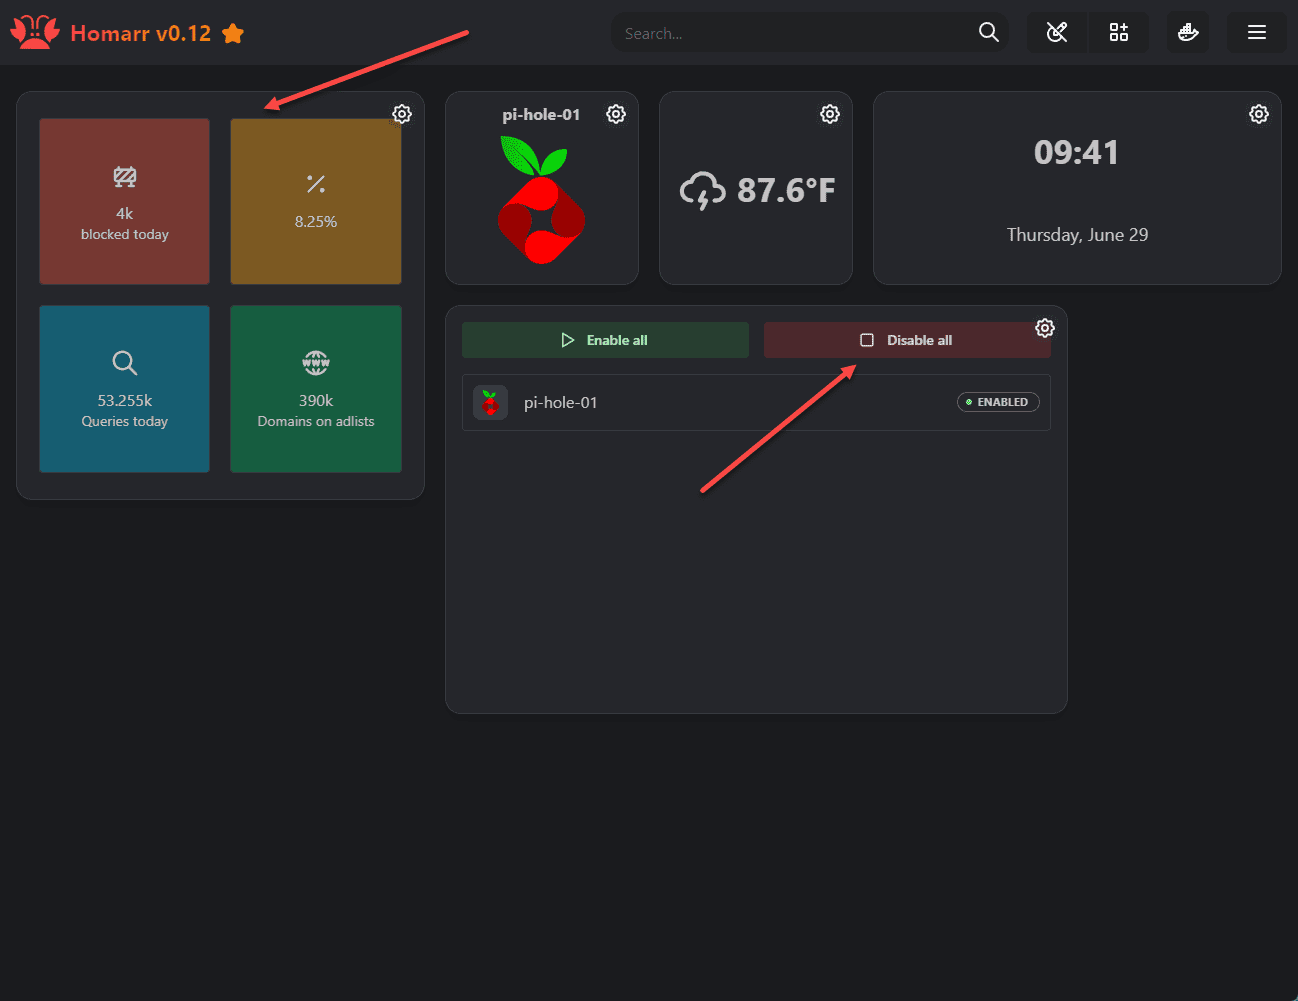Open the Docker whale icon

pyautogui.click(x=1188, y=32)
